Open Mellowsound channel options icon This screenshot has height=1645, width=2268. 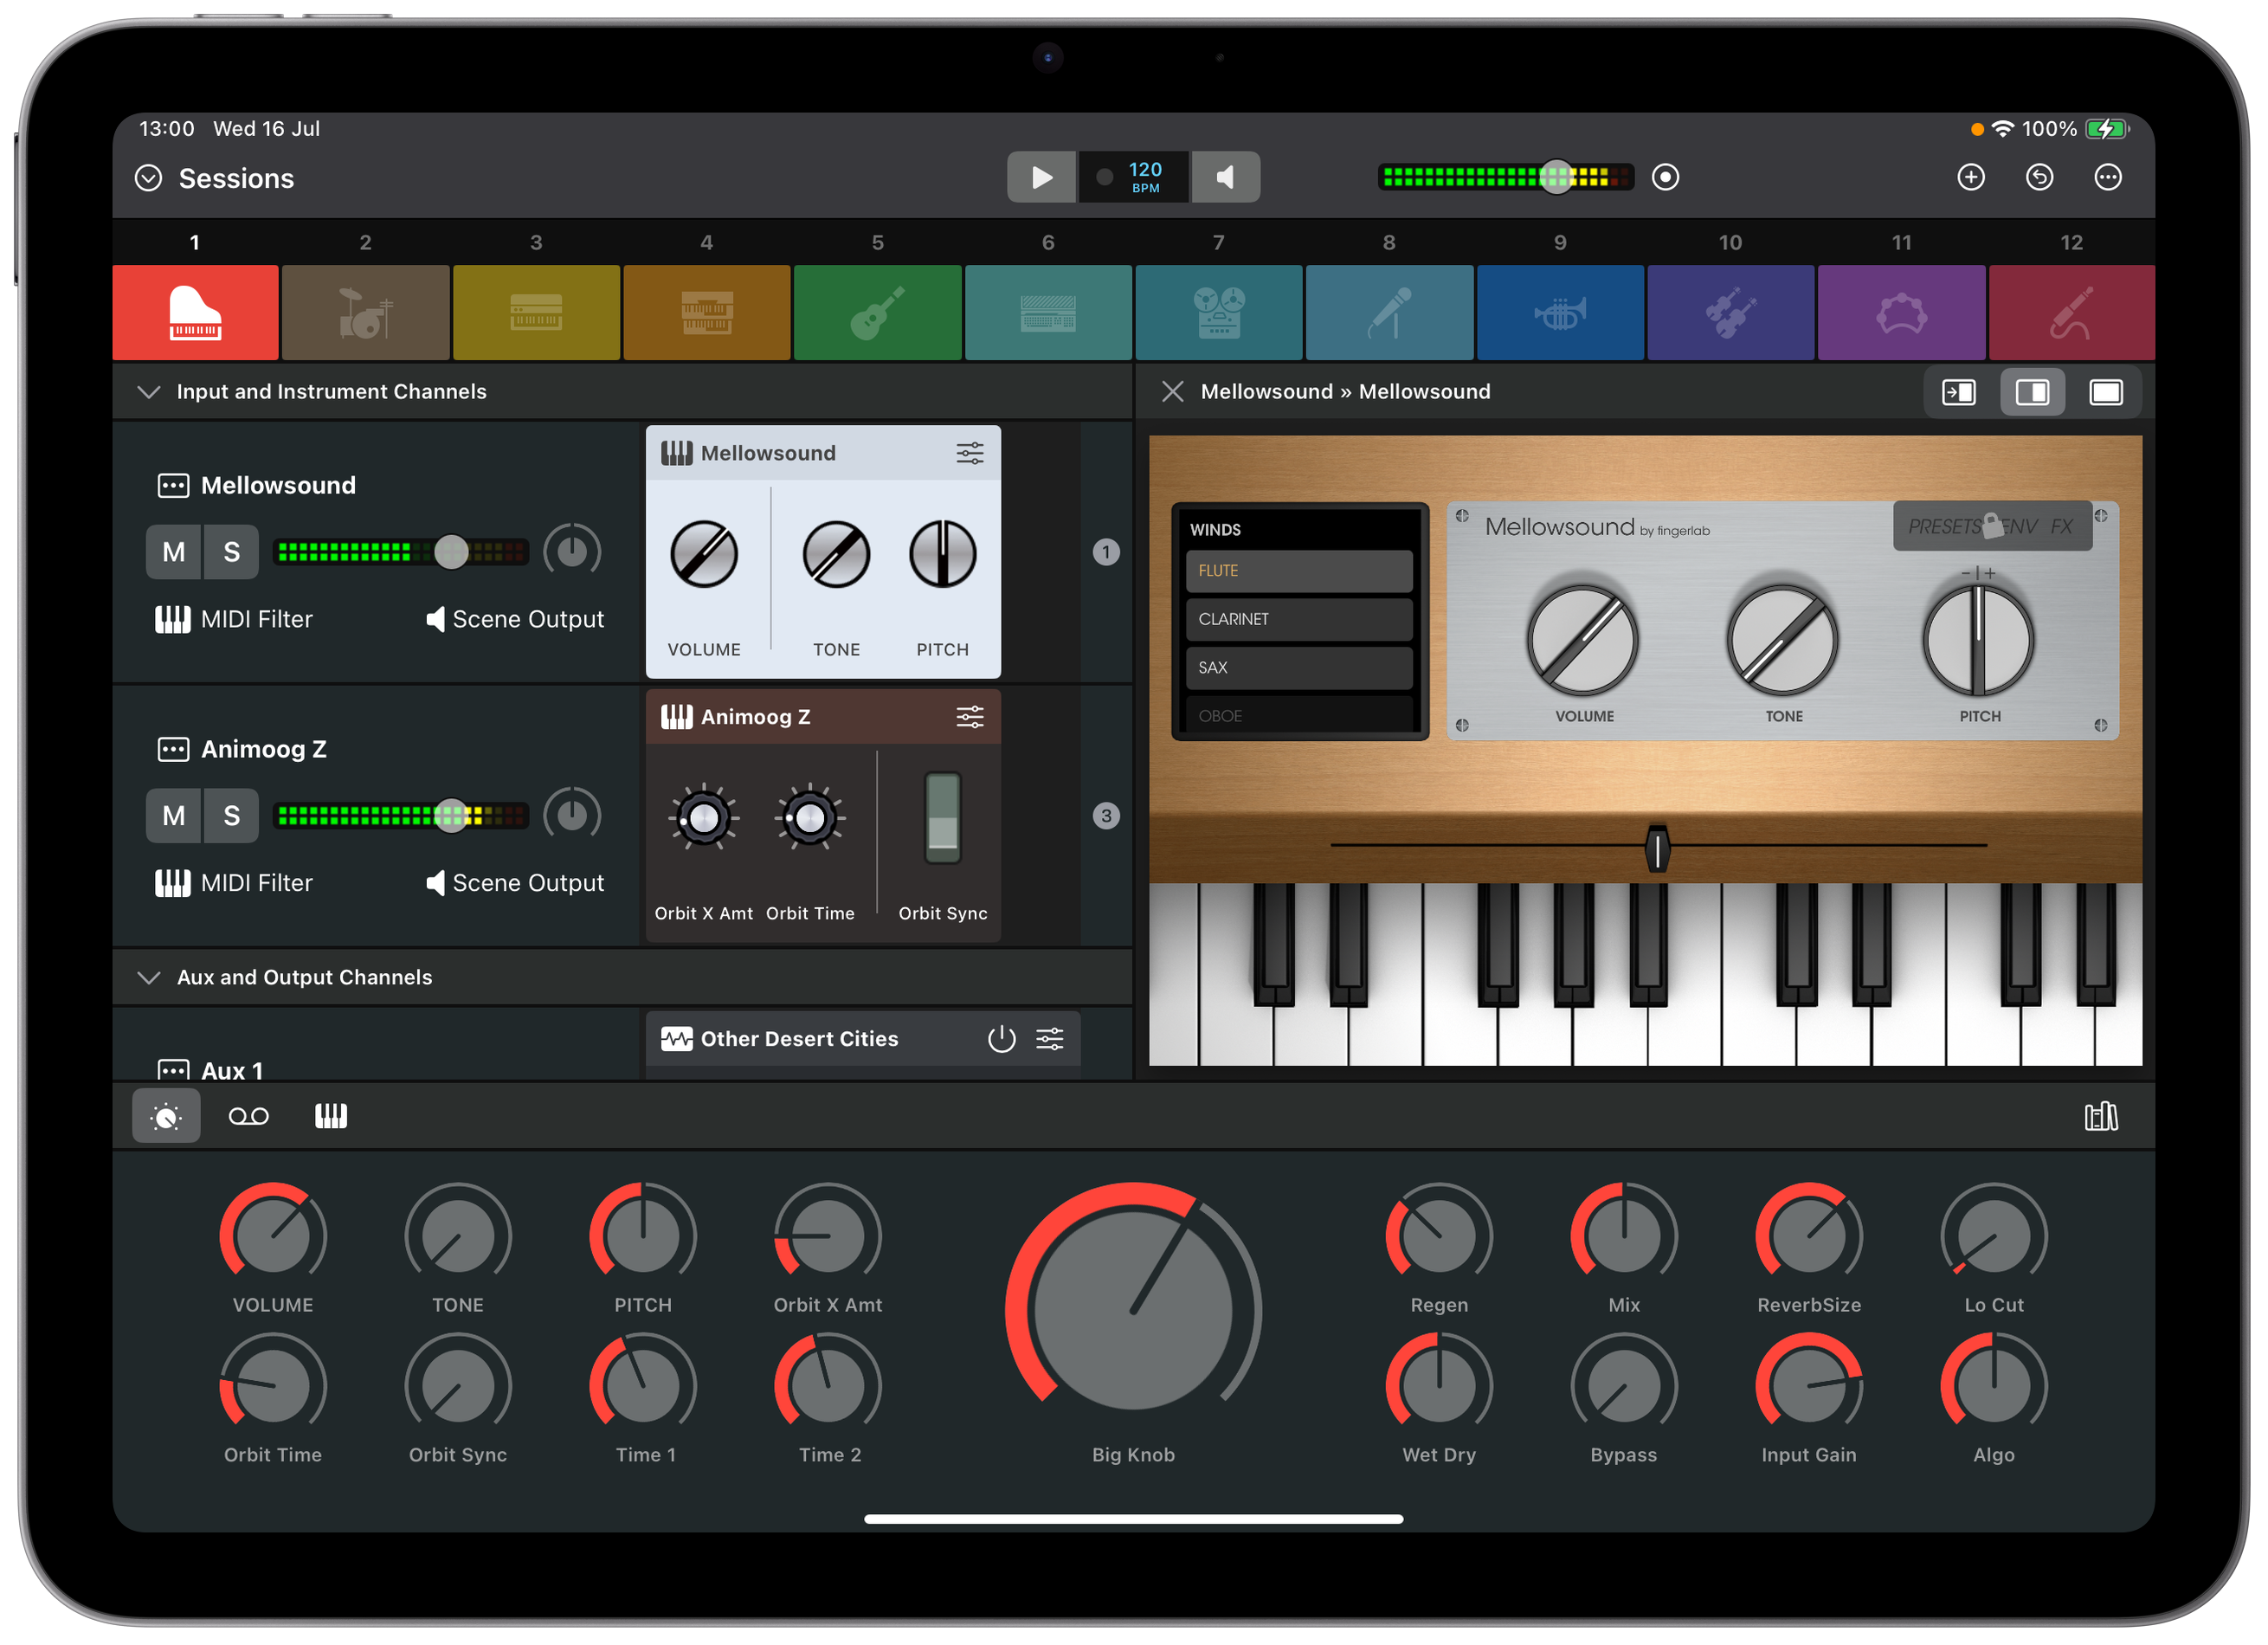click(x=173, y=486)
